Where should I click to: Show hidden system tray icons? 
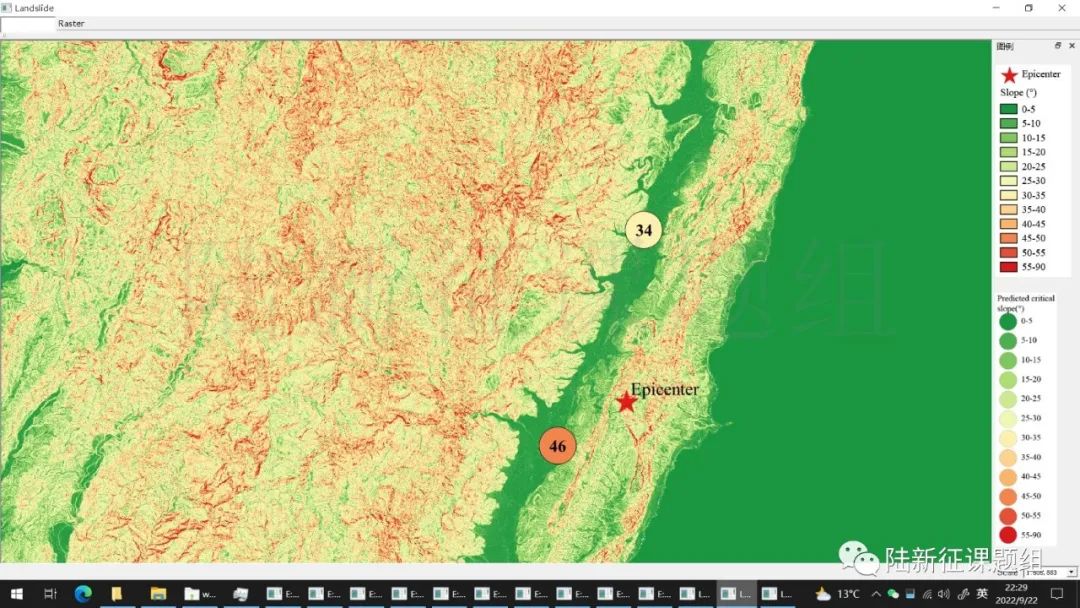(877, 594)
